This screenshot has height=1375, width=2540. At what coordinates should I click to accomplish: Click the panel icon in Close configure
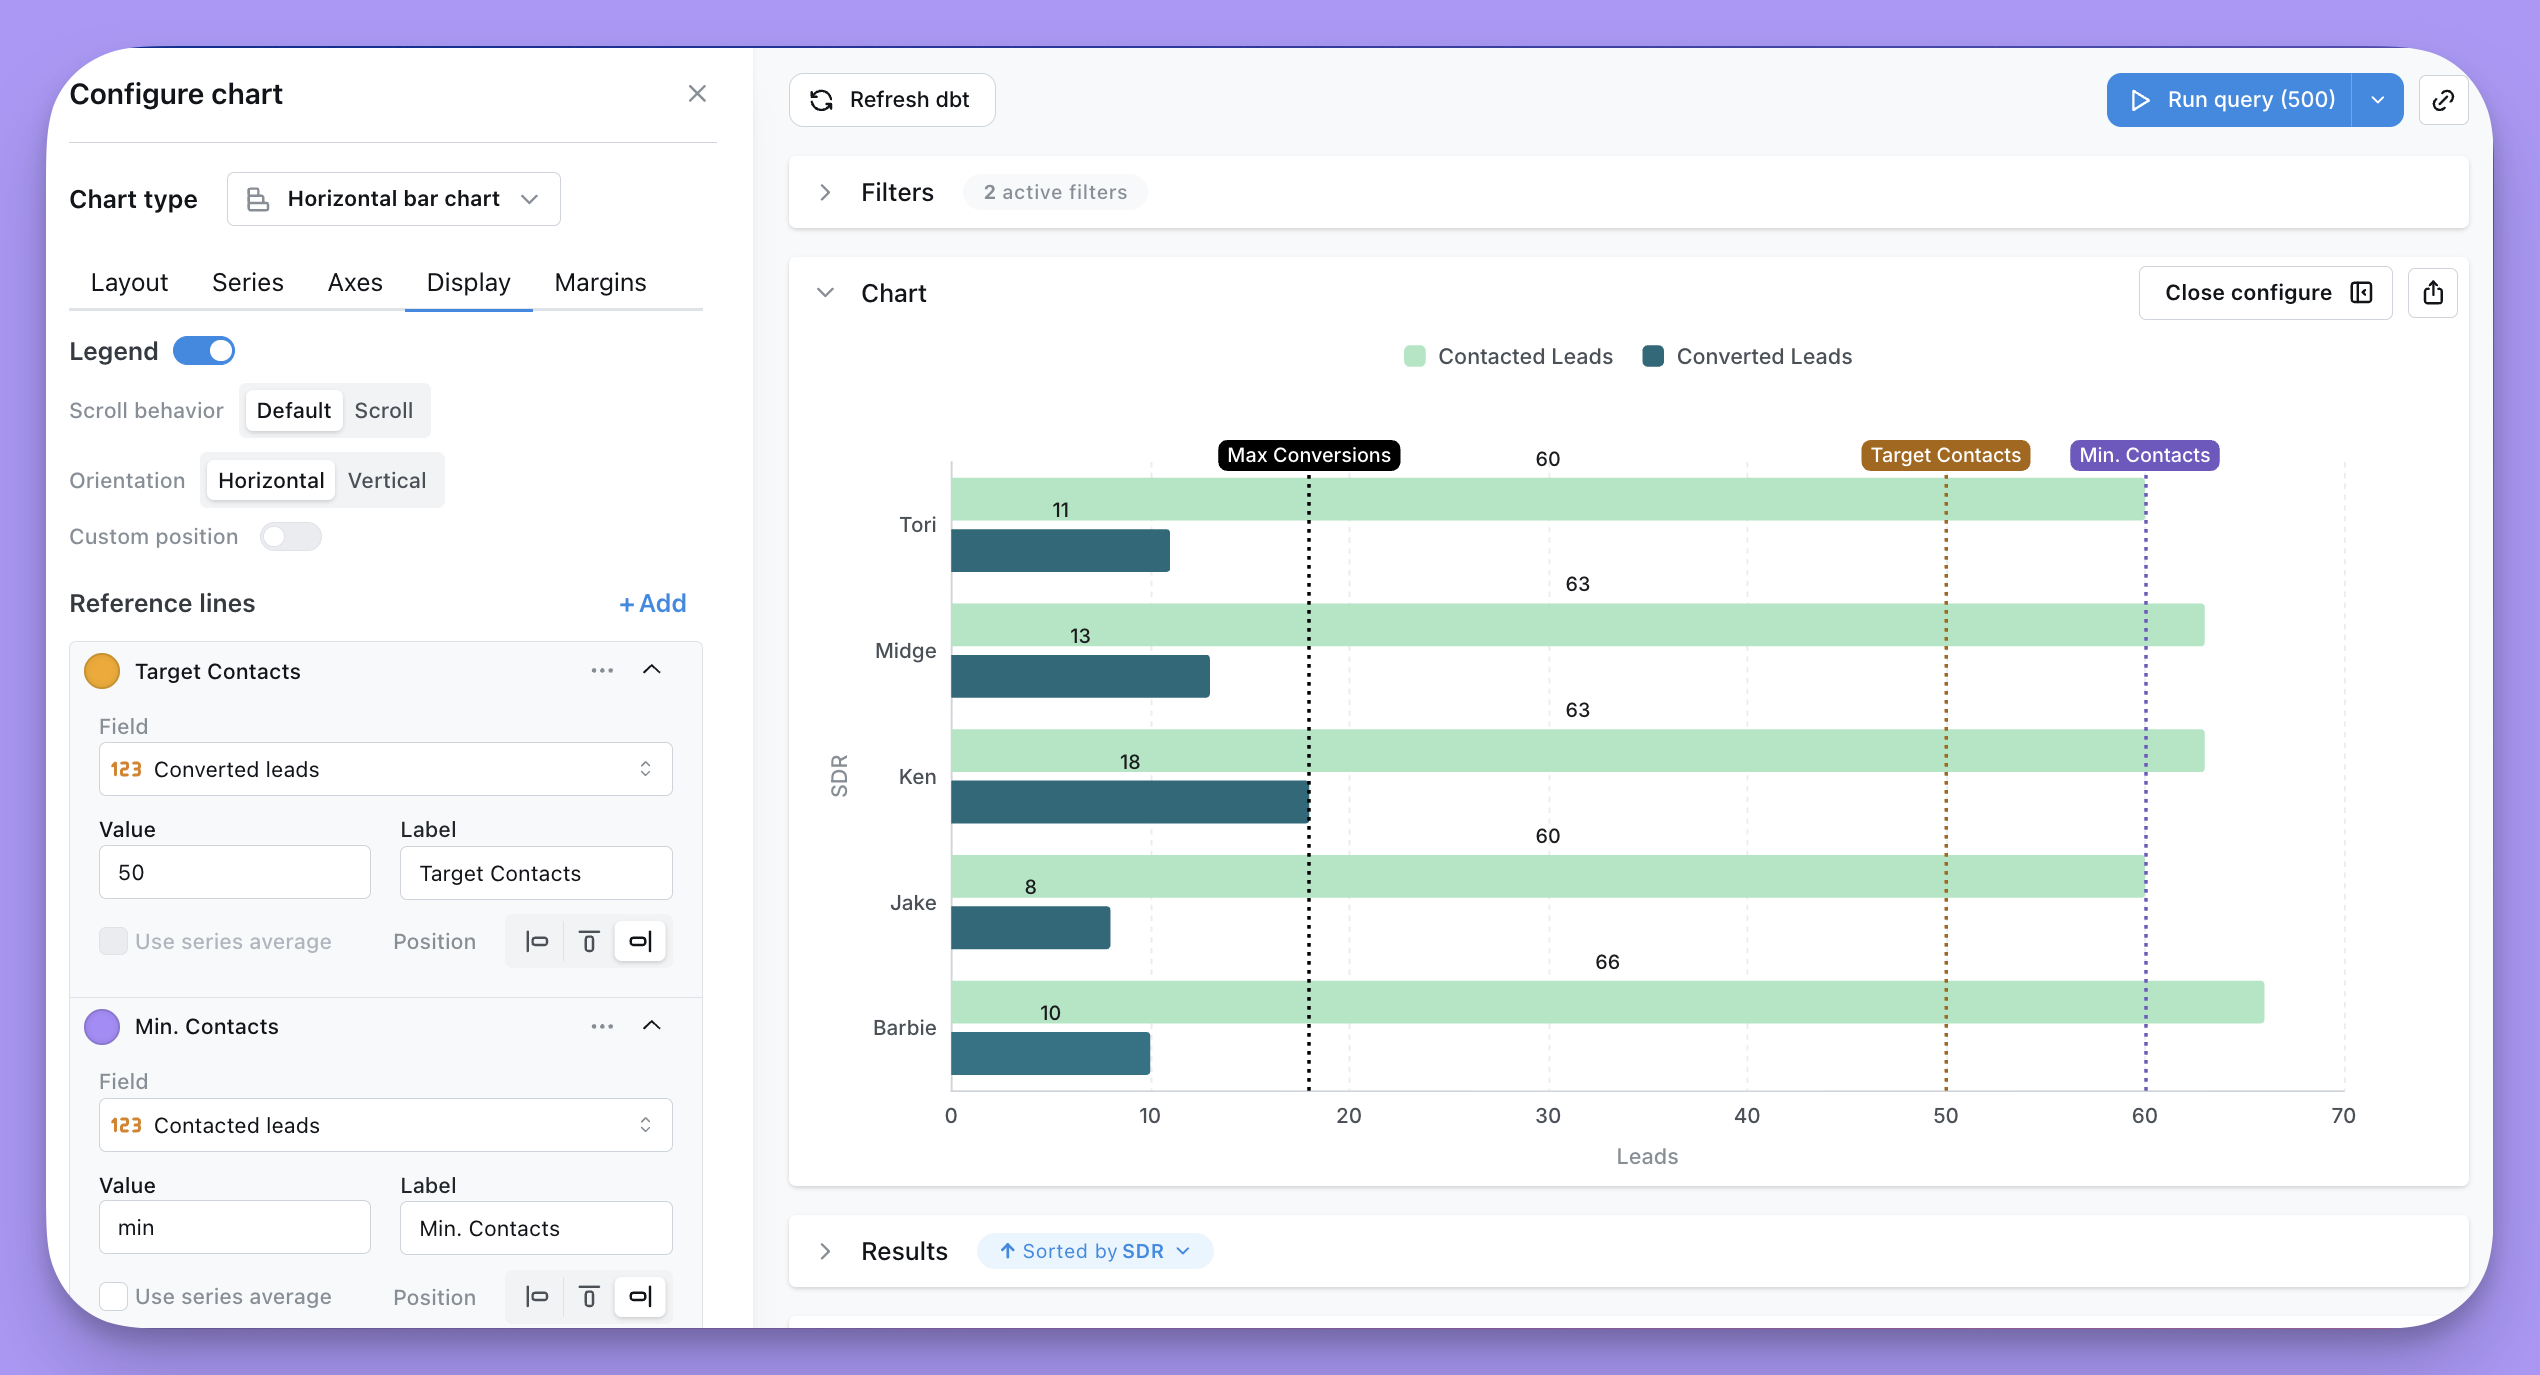coord(2361,293)
